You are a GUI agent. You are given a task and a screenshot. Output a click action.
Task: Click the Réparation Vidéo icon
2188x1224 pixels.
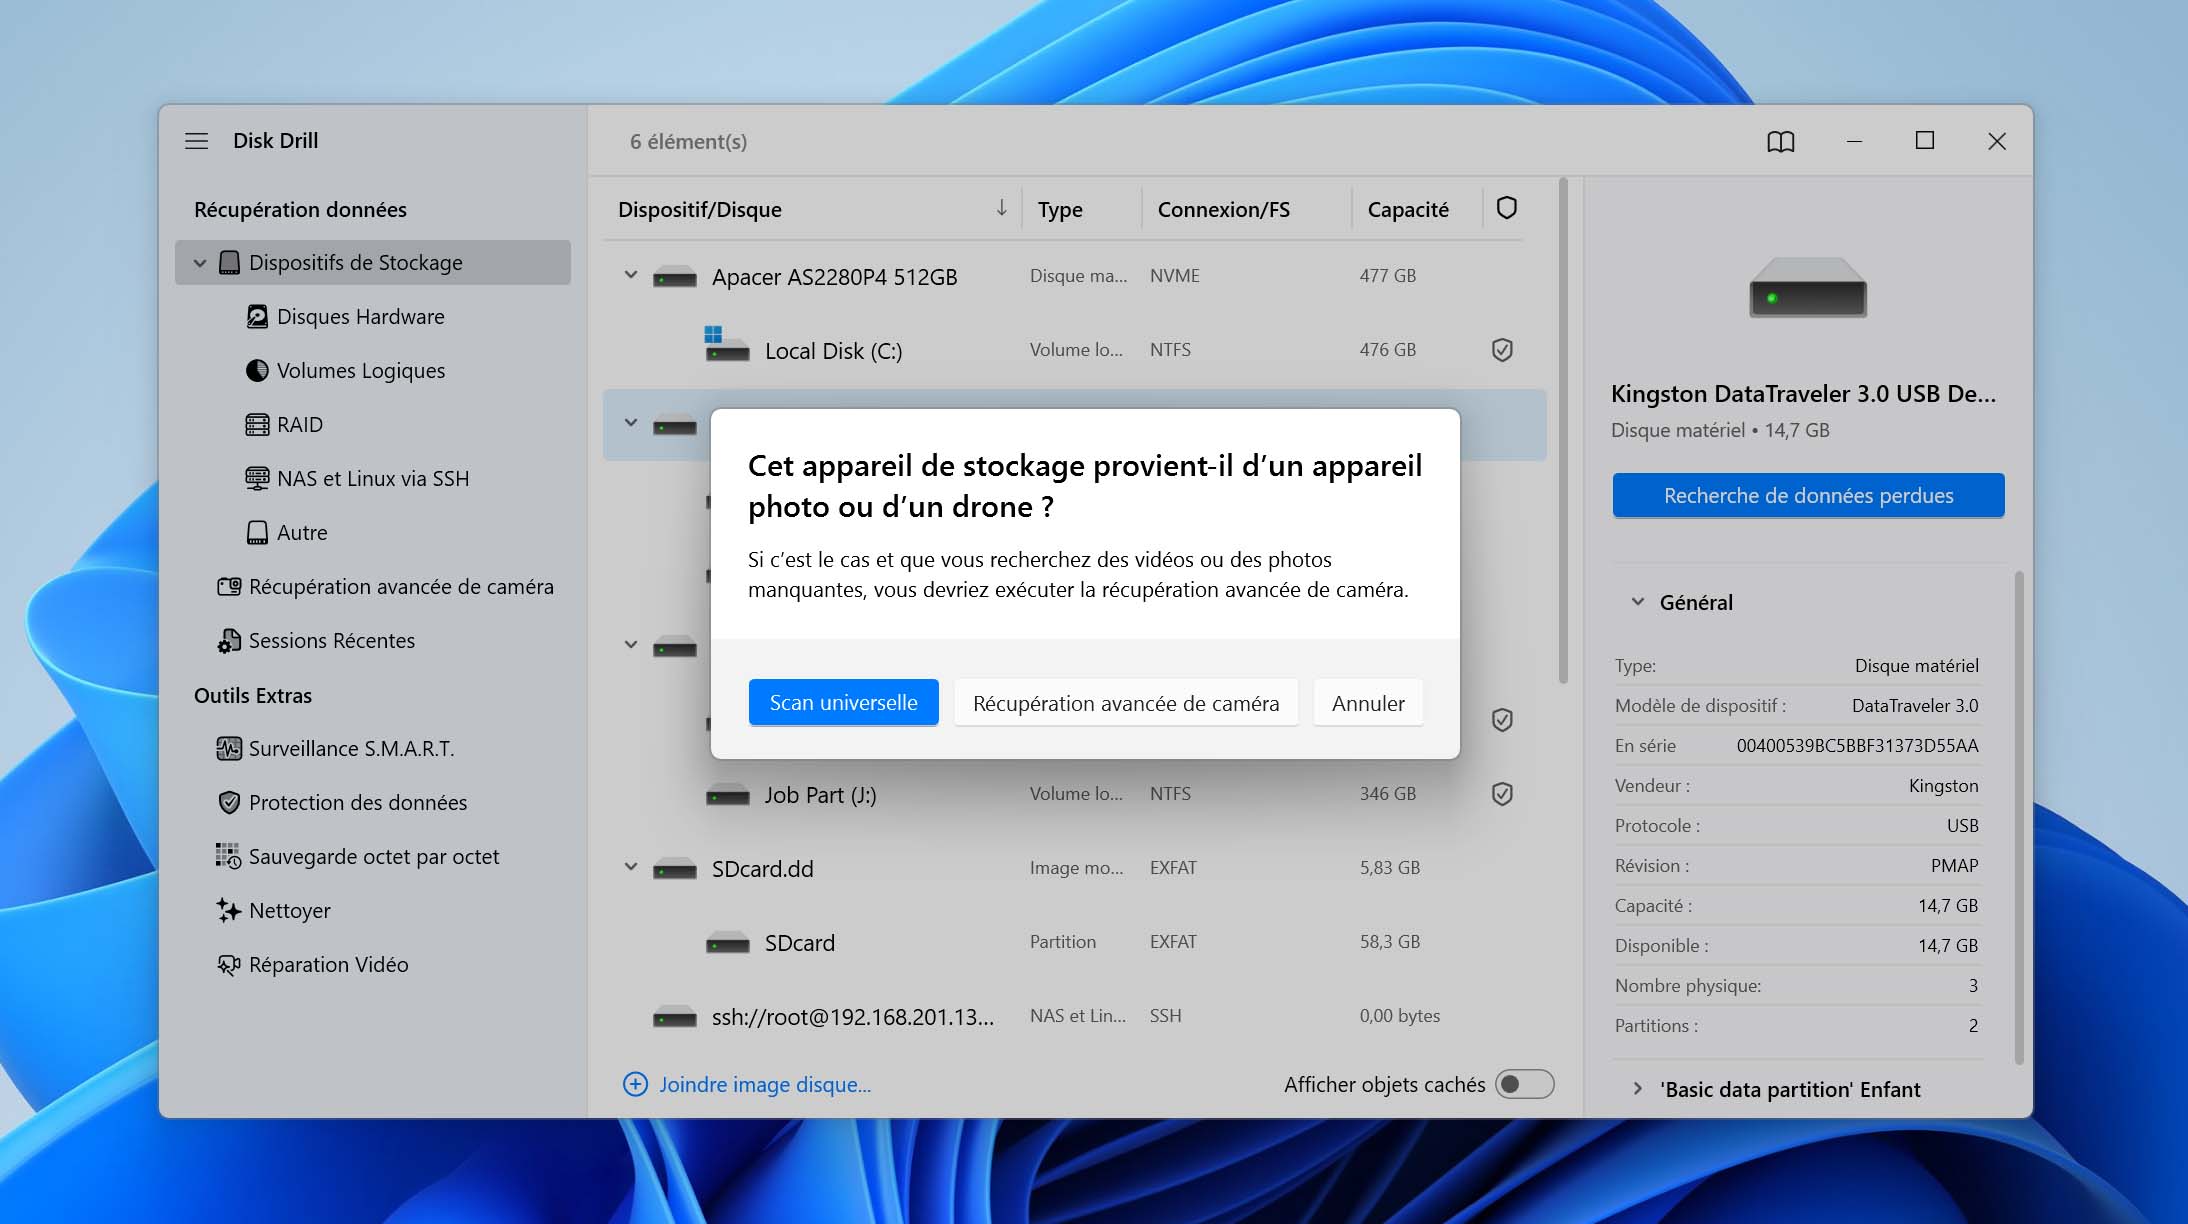pos(229,965)
